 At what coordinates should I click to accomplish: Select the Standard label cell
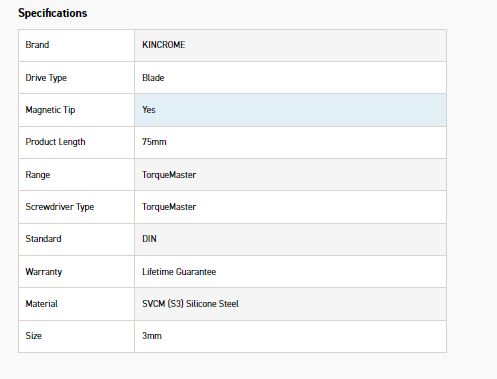(x=76, y=239)
